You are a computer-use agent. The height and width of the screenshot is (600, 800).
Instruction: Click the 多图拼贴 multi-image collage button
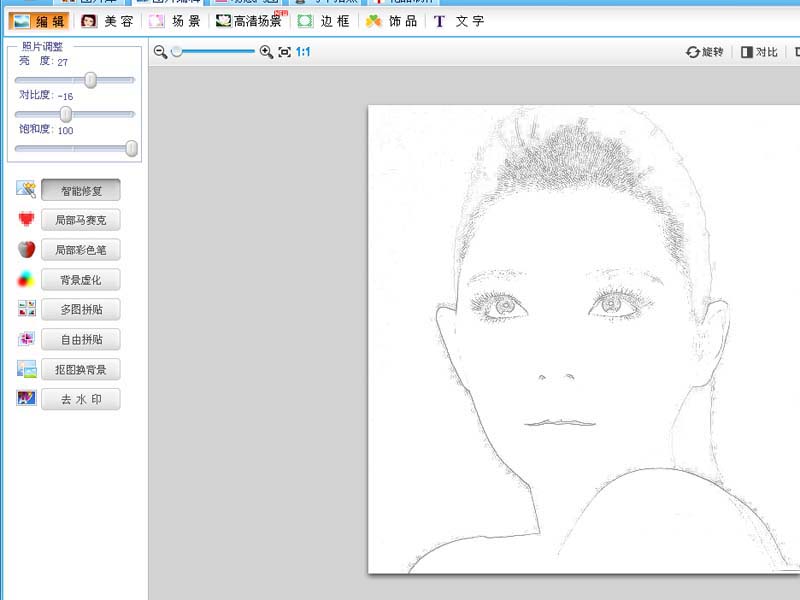click(x=81, y=309)
